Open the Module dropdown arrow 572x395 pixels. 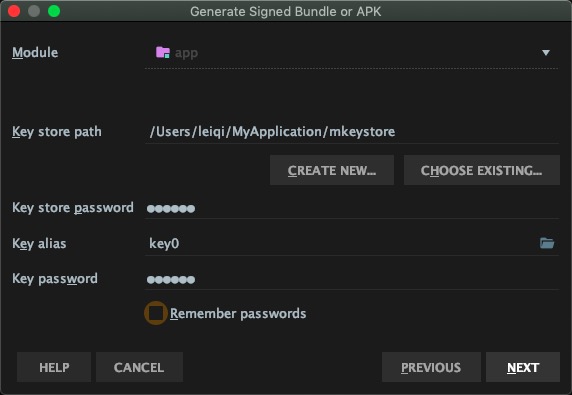[x=546, y=53]
